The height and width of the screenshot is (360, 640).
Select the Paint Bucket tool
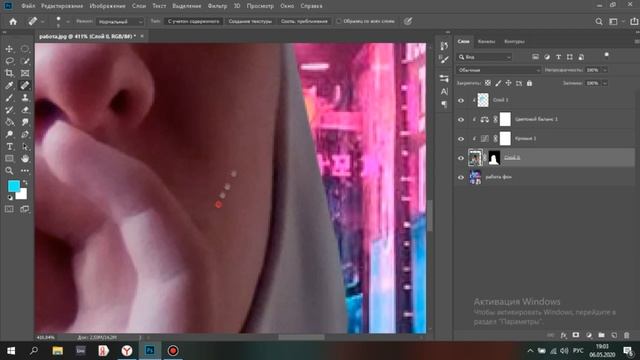click(9, 122)
